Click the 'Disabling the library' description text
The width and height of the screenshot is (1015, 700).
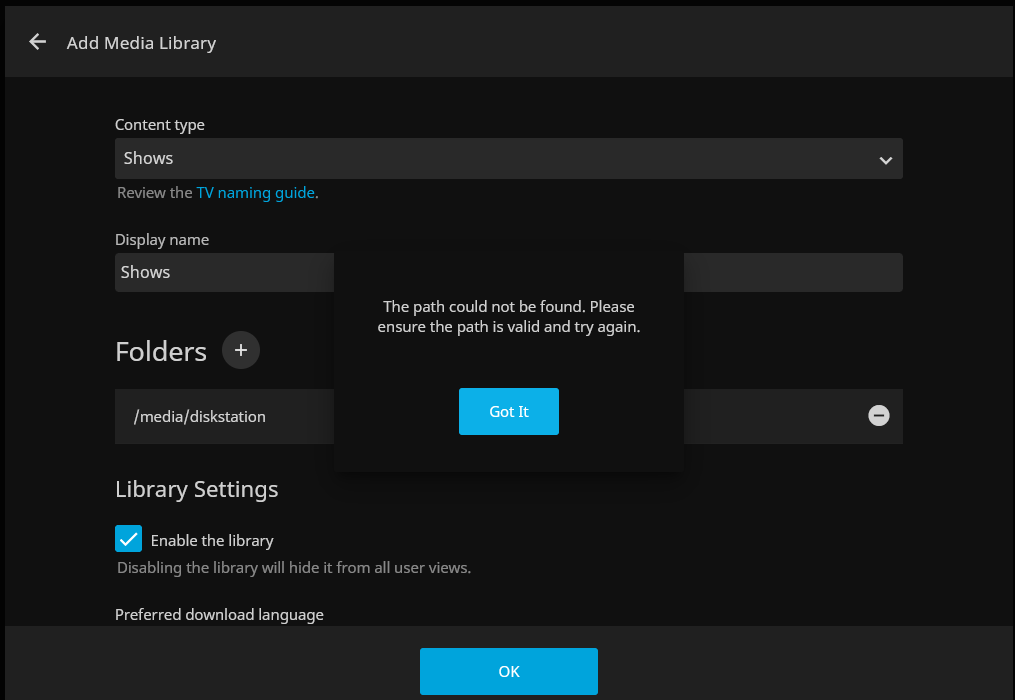293,568
